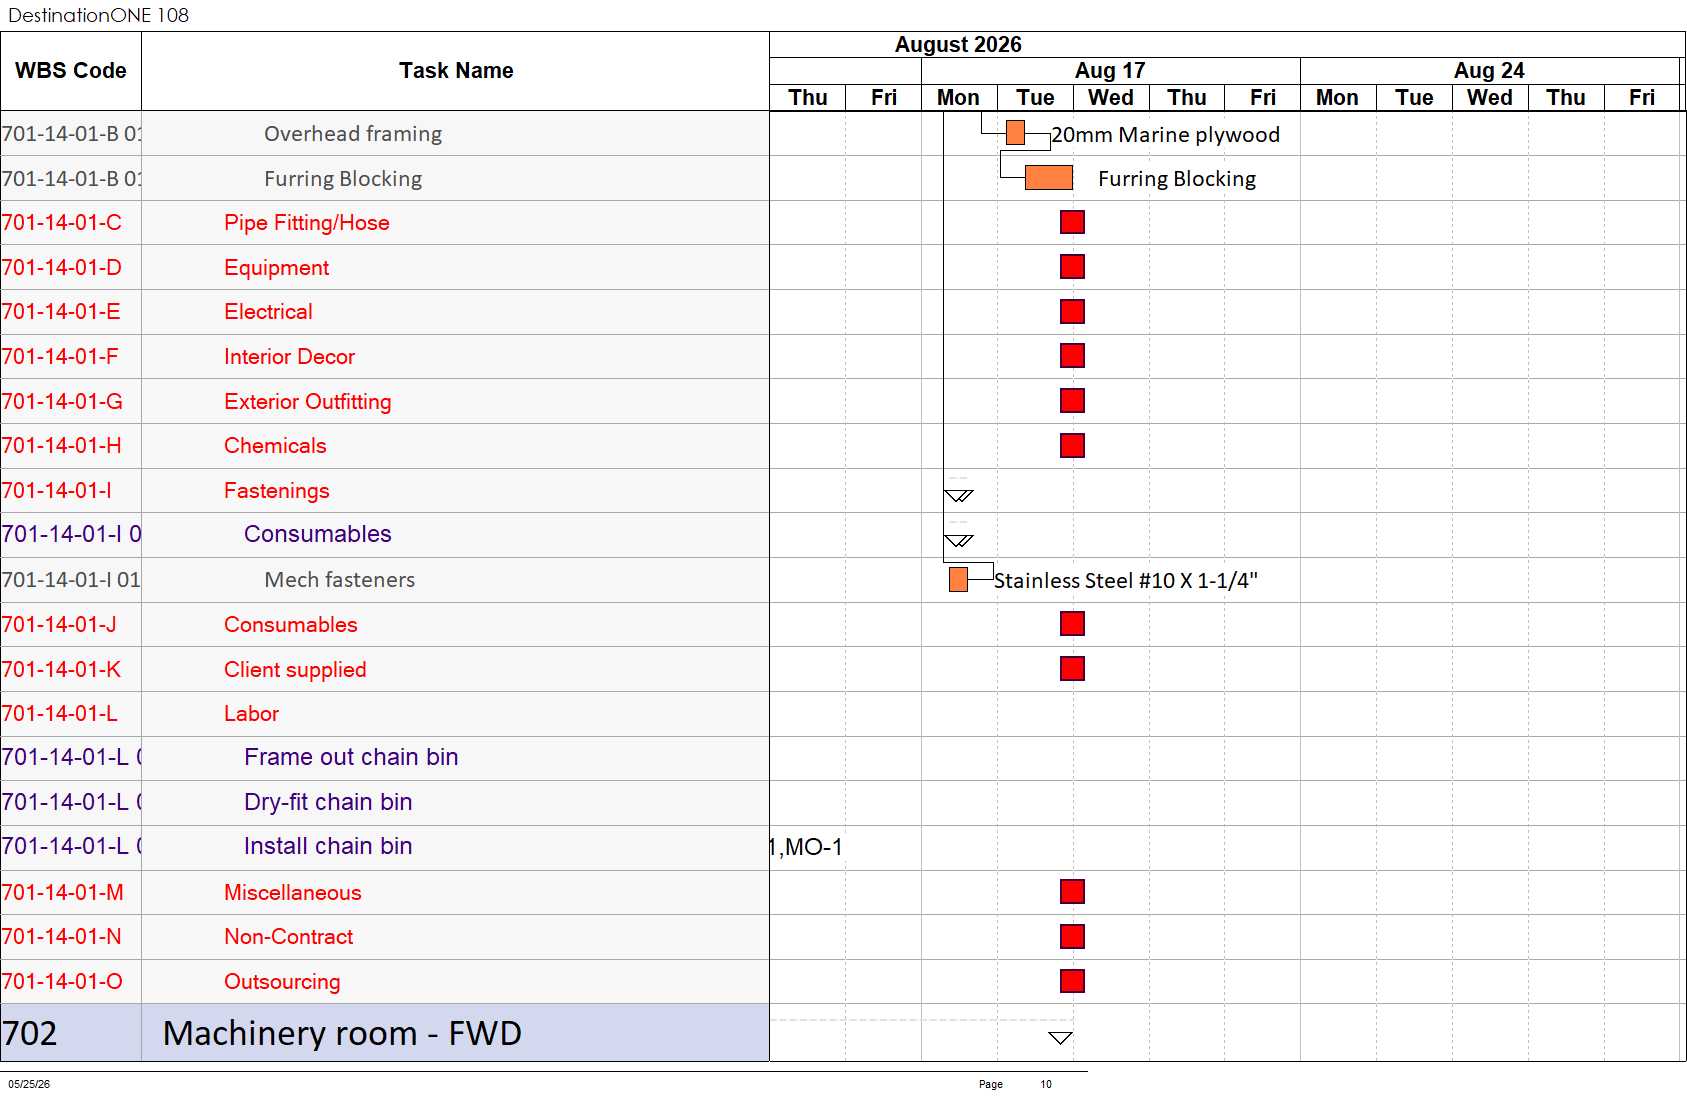Click the DestinationONE 108 project title
Screen dimensions: 1687x1097
(99, 15)
